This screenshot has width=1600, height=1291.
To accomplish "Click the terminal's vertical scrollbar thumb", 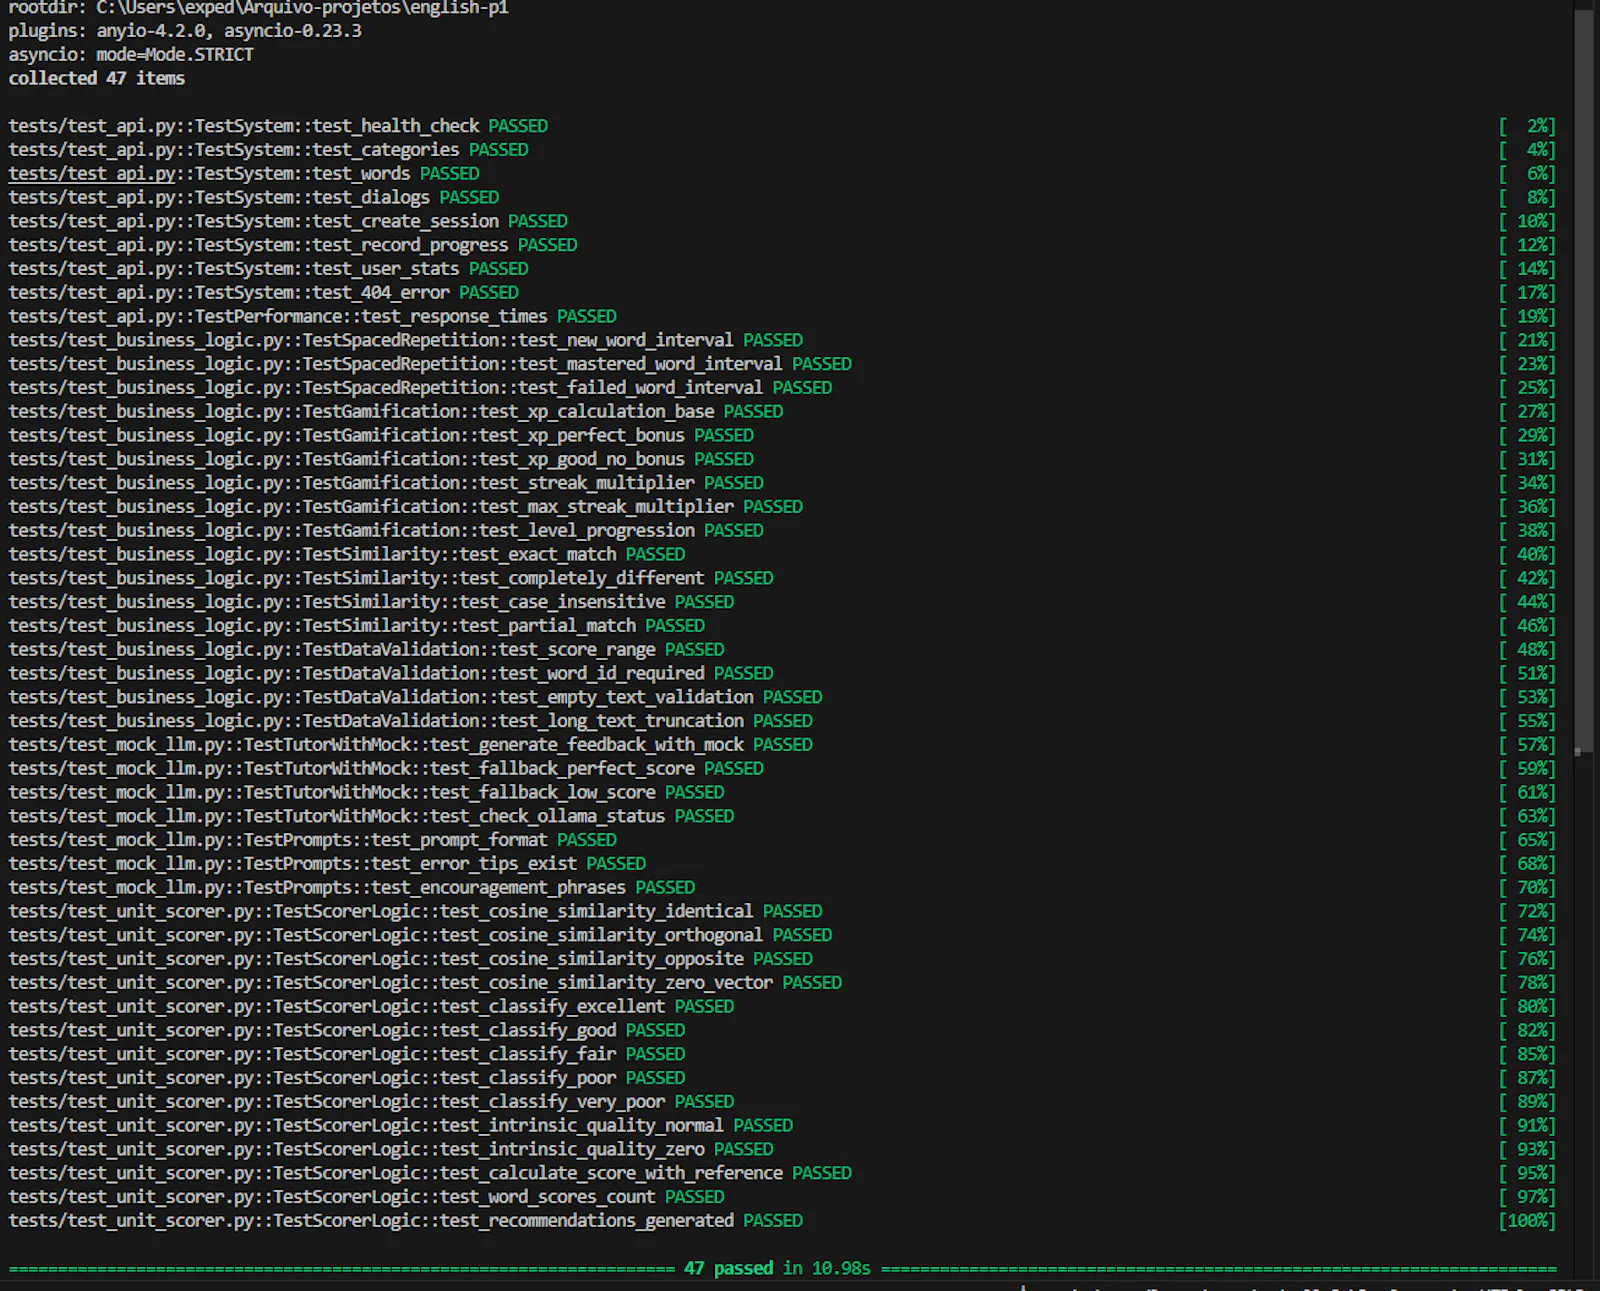I will pos(1583,380).
